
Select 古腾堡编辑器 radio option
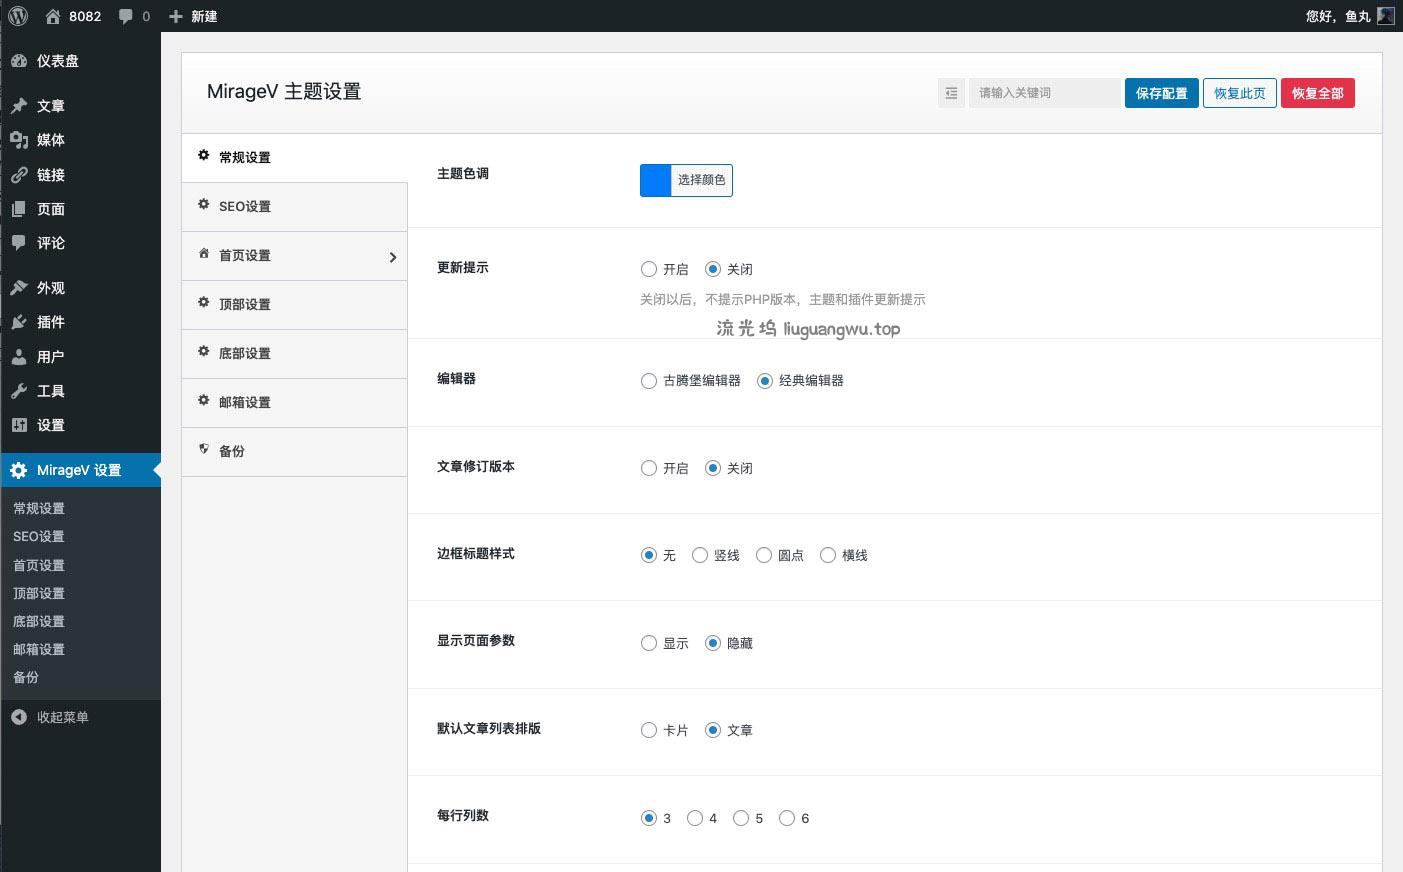tap(649, 381)
